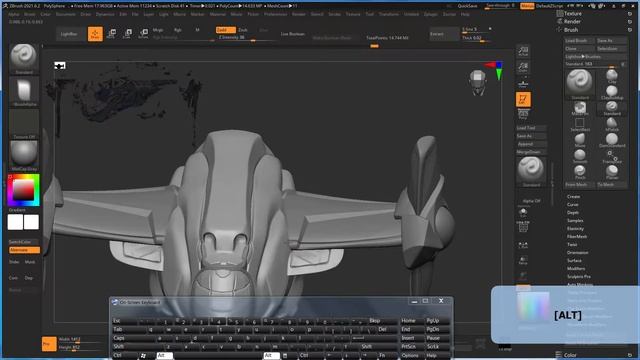Collapse the Brush palette header
This screenshot has width=640, height=360.
[571, 30]
